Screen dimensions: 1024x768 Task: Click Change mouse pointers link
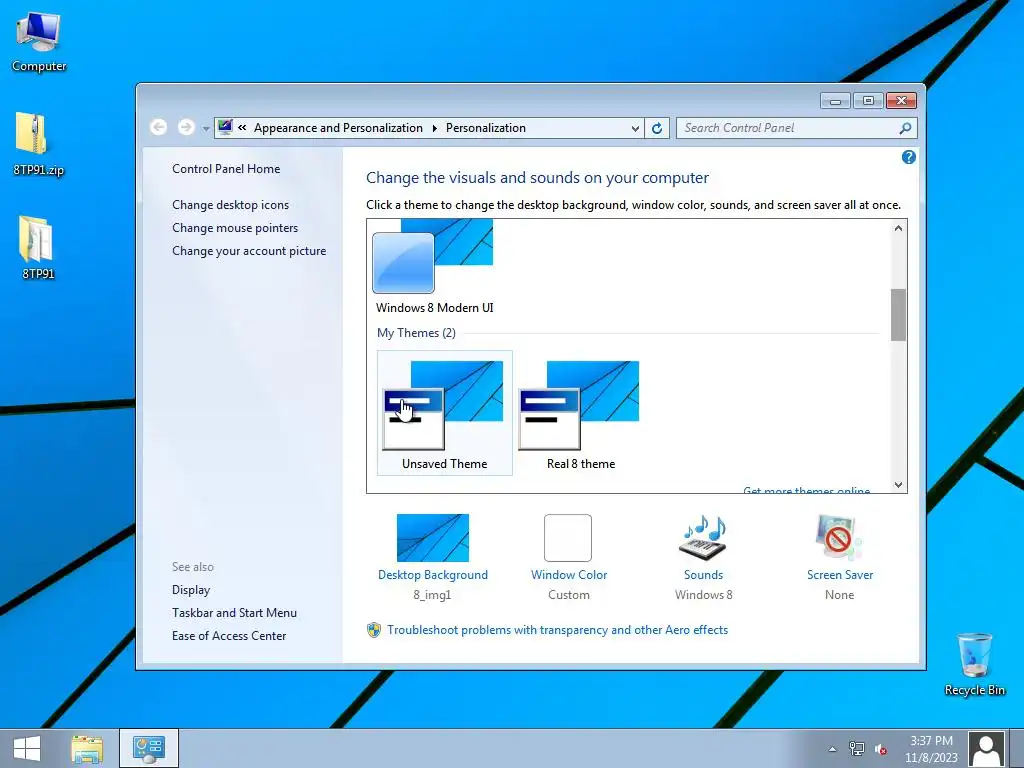235,228
